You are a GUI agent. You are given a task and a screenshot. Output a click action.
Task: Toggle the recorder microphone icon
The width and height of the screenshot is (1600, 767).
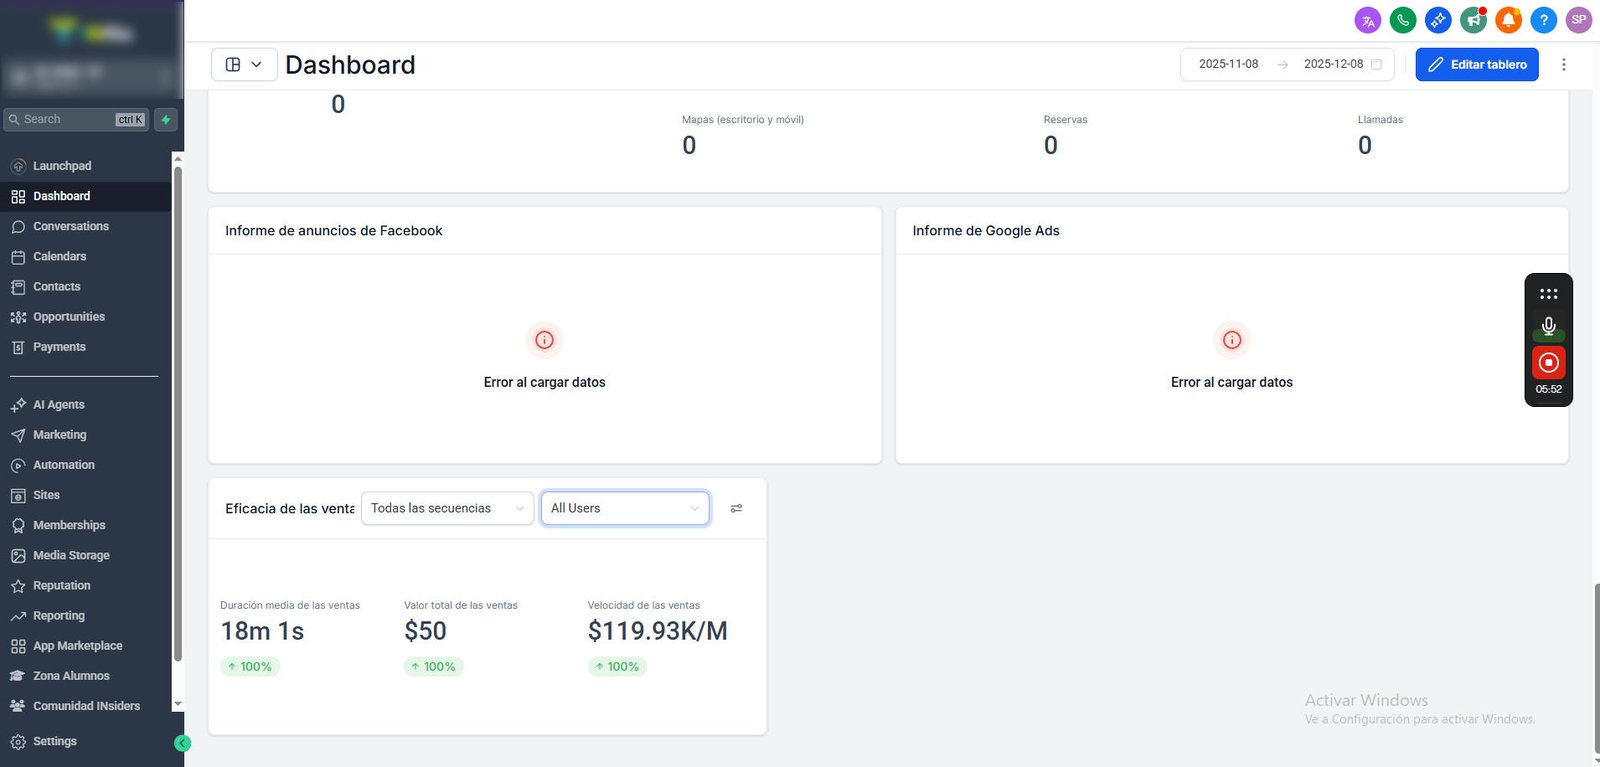click(1549, 326)
